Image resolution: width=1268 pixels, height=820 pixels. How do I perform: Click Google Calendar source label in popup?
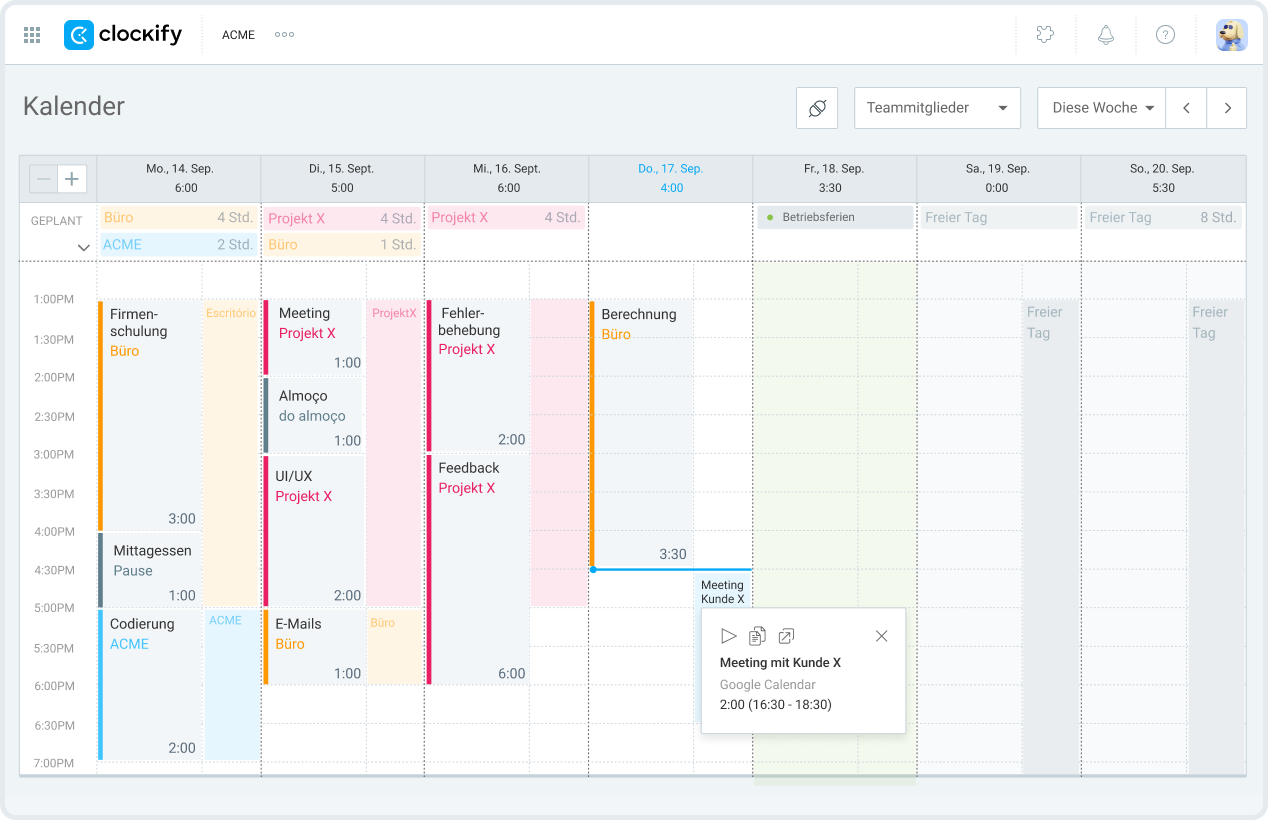(x=768, y=685)
